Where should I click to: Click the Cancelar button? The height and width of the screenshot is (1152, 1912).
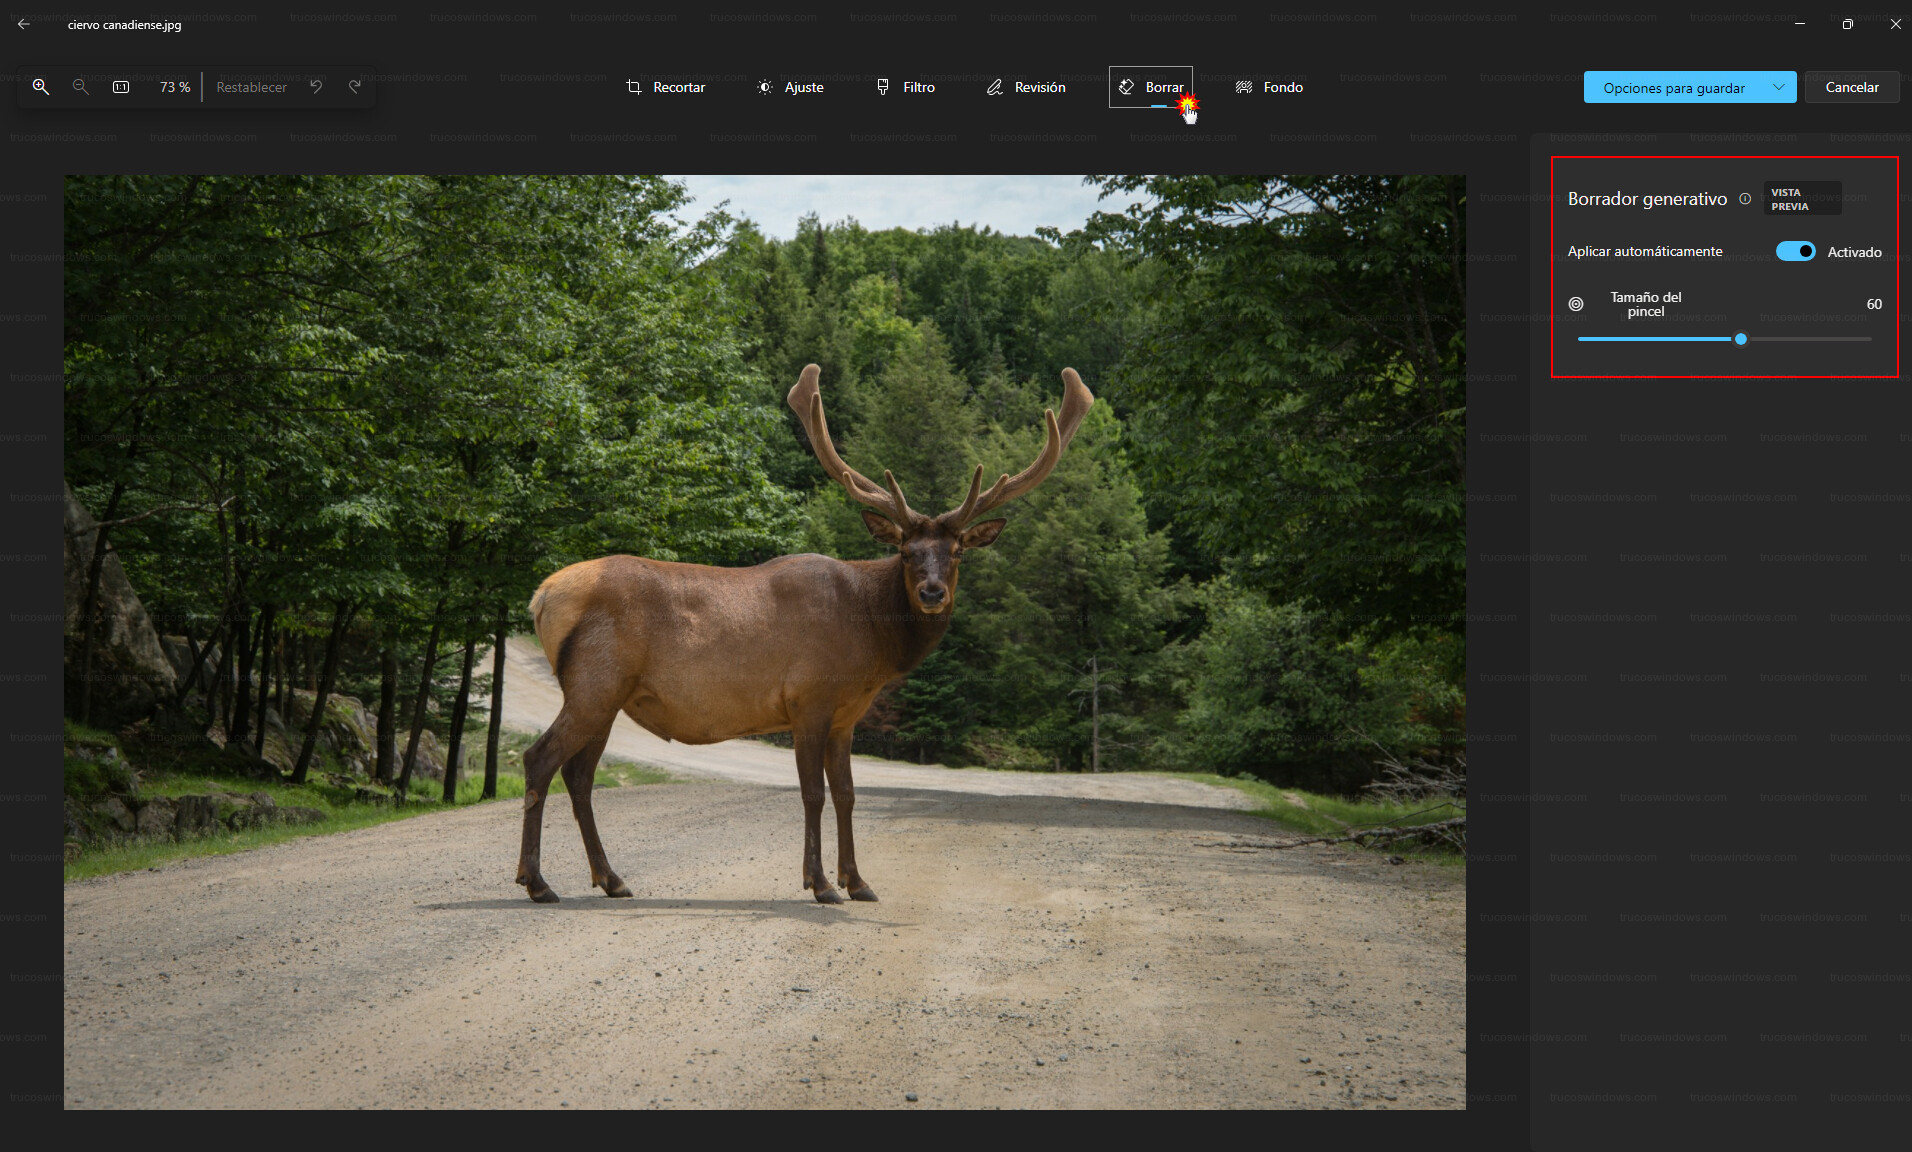1851,87
